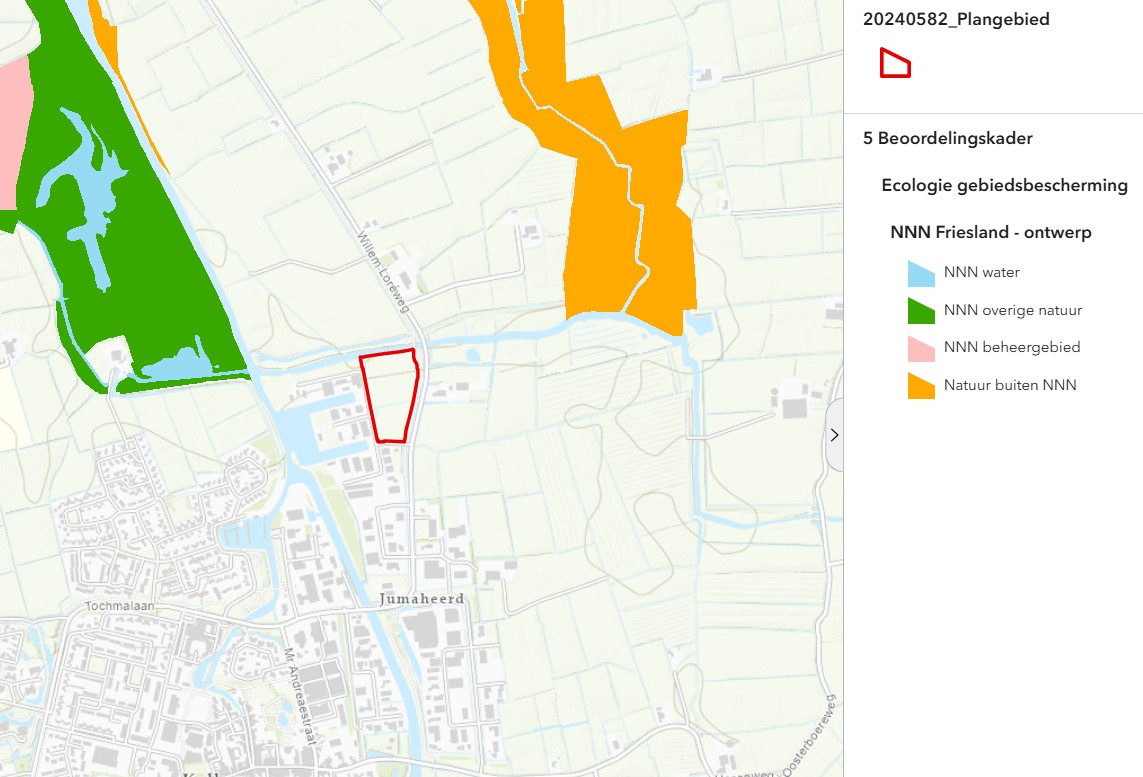The width and height of the screenshot is (1143, 777).
Task: Collapse the legend panel with the chevron arrow
Action: point(835,435)
